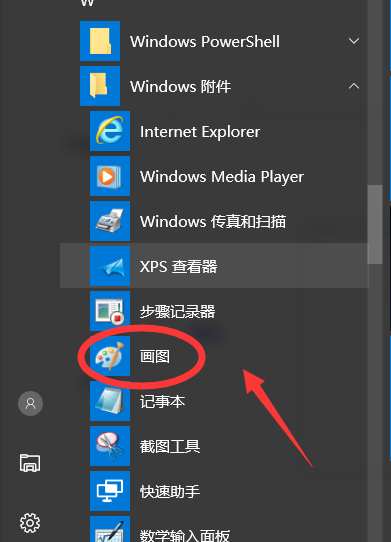Open the 快速助手 monitors icon

(x=110, y=491)
